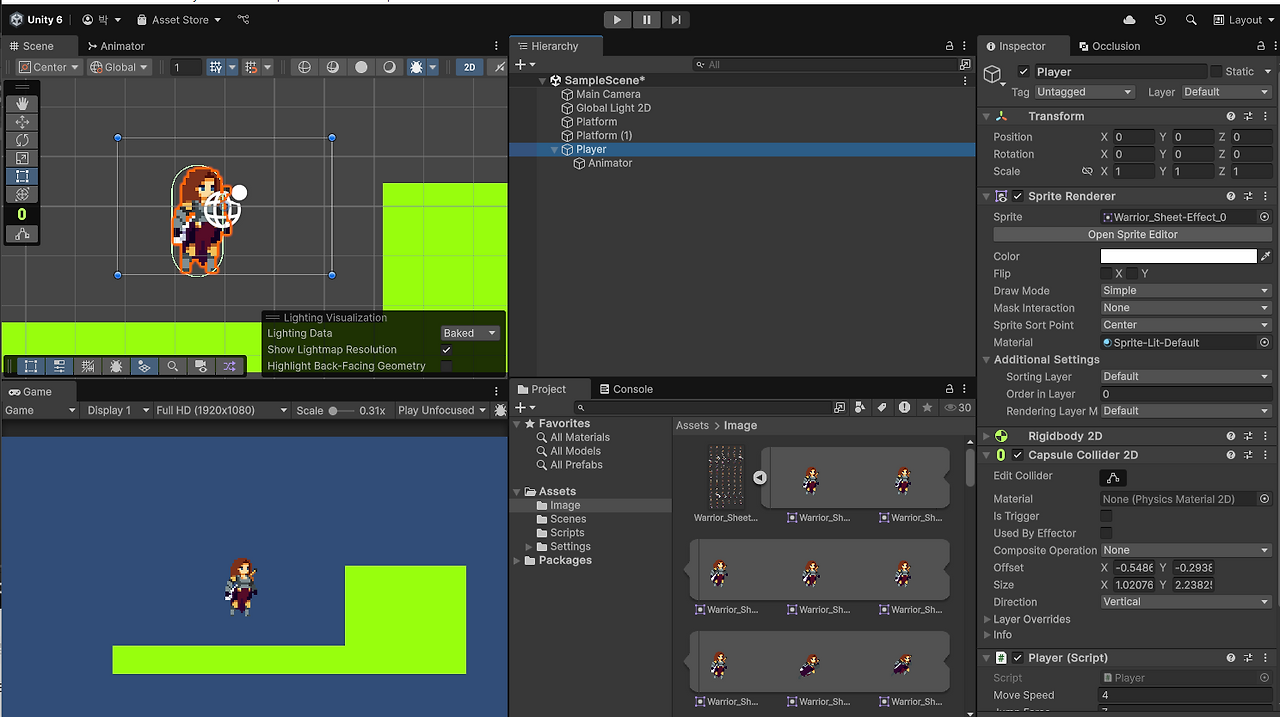This screenshot has height=717, width=1280.
Task: Click Hierarchy add plus button
Action: point(523,64)
